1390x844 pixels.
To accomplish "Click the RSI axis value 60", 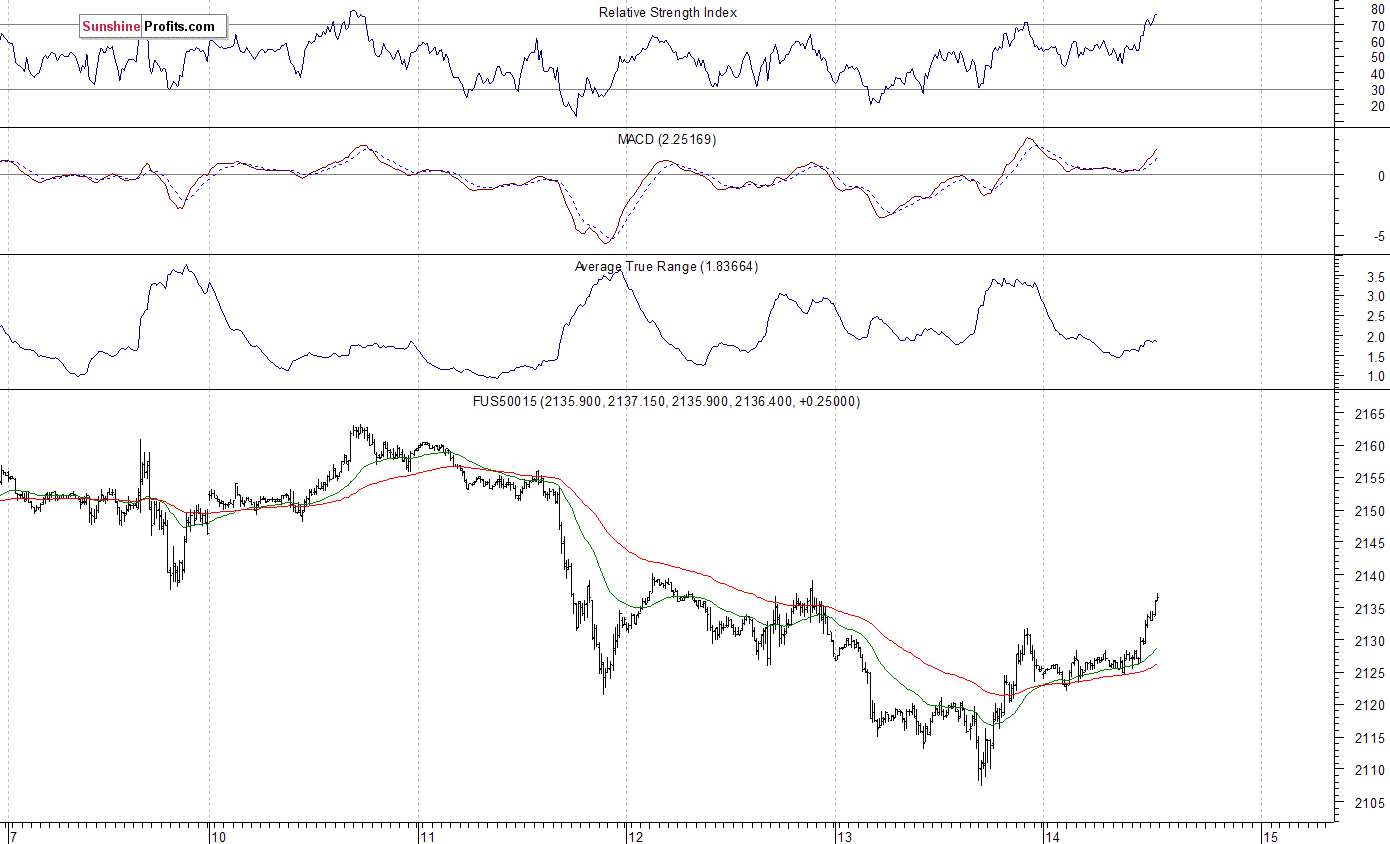I will coord(1378,41).
